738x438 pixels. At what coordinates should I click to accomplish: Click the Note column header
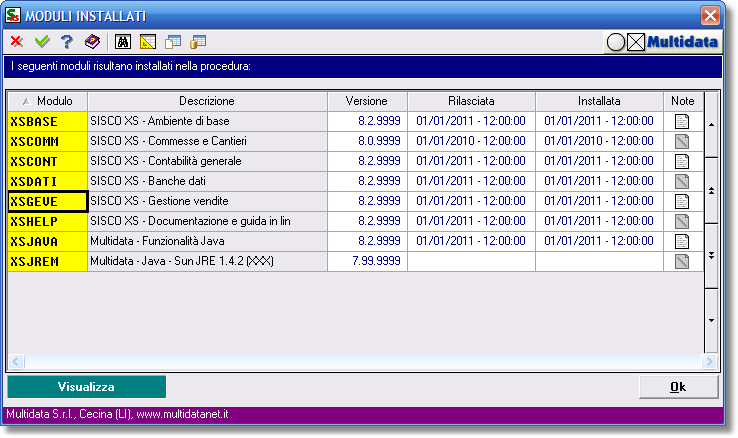tap(683, 101)
